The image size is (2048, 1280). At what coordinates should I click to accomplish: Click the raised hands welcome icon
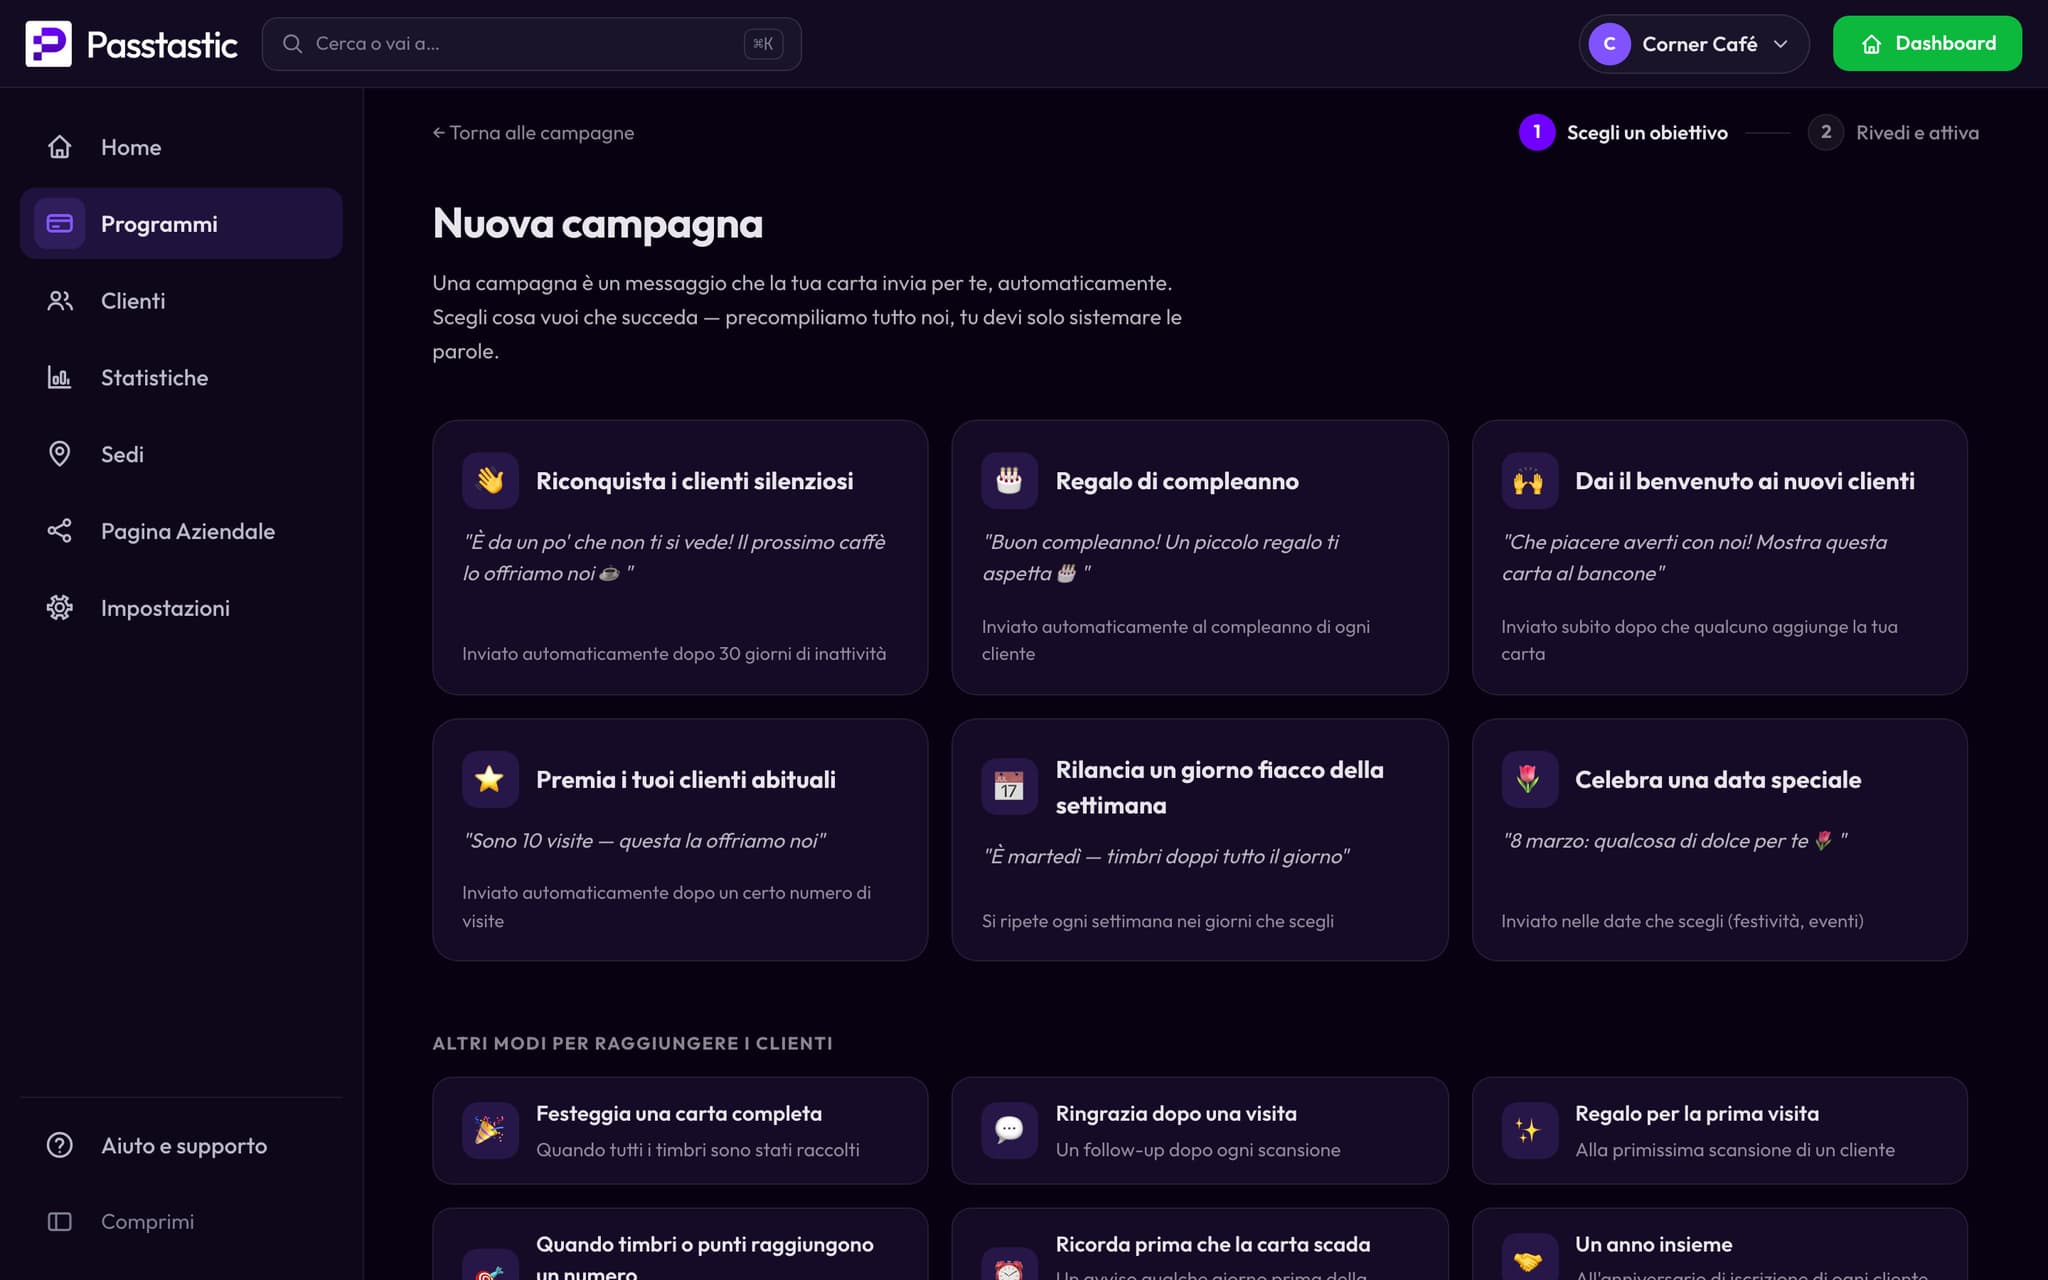[1529, 481]
